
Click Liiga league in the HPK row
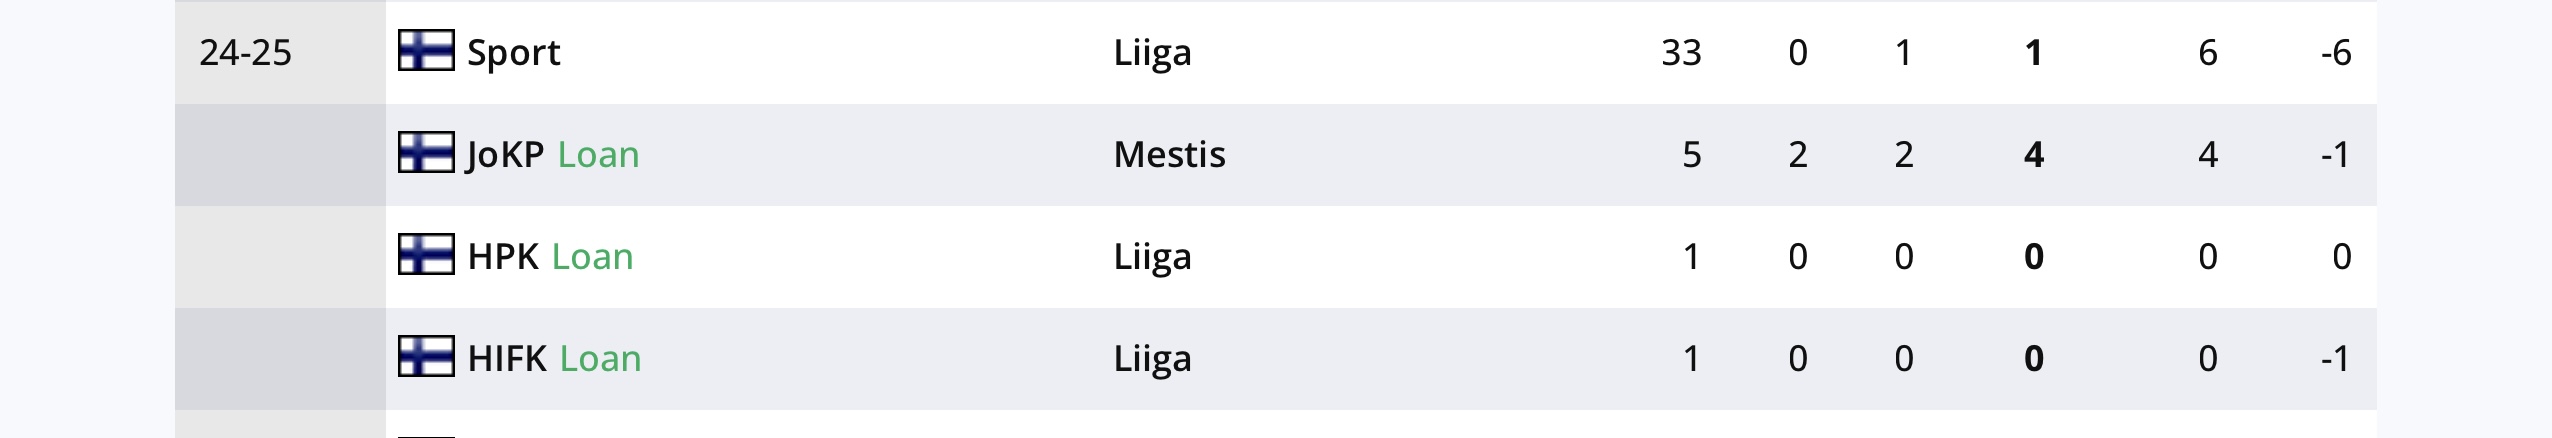[x=1152, y=257]
